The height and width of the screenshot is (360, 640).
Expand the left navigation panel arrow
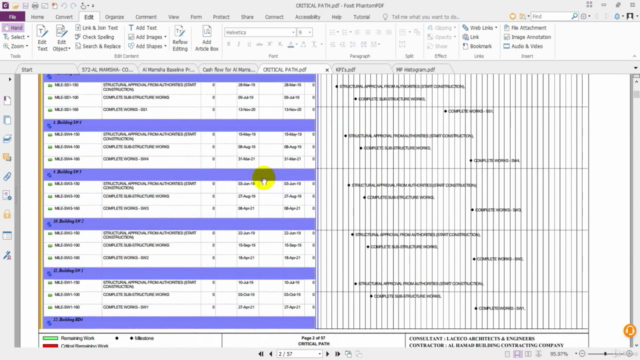click(x=10, y=79)
